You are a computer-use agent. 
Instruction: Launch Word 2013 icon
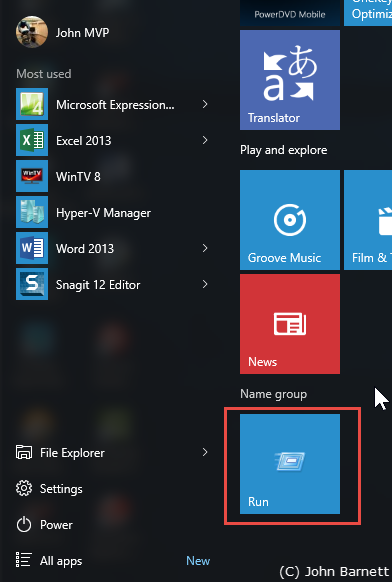point(32,248)
